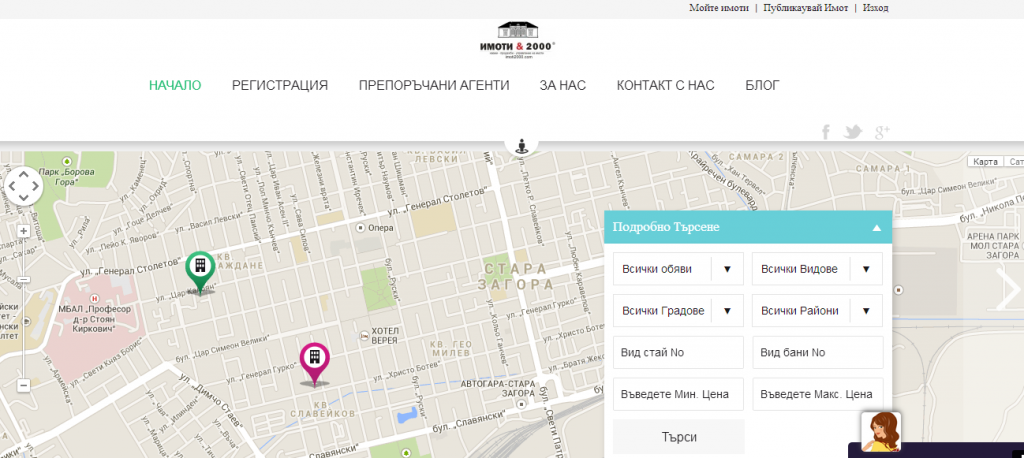
Task: Click the next slide arrow on map
Action: pos(1009,288)
